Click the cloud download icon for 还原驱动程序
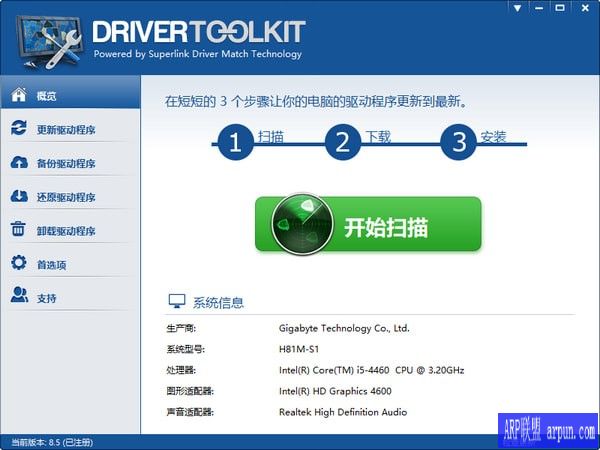Image resolution: width=600 pixels, height=450 pixels. (x=19, y=196)
